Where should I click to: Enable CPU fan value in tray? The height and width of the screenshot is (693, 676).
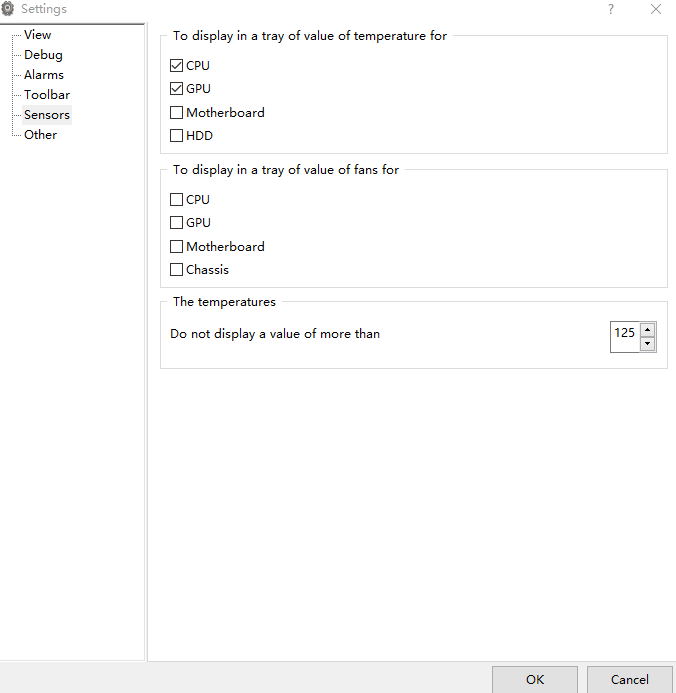click(x=176, y=199)
